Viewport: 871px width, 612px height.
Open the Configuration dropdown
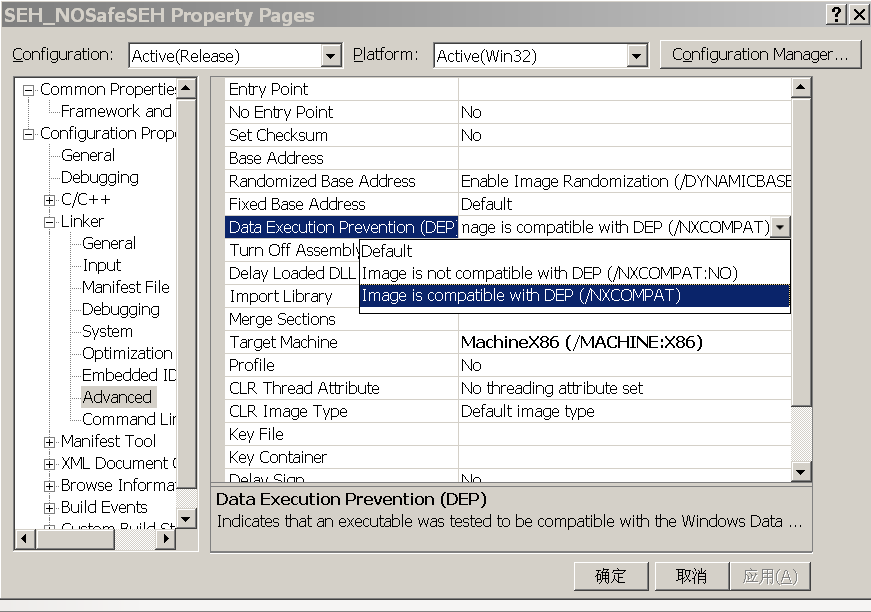click(331, 56)
